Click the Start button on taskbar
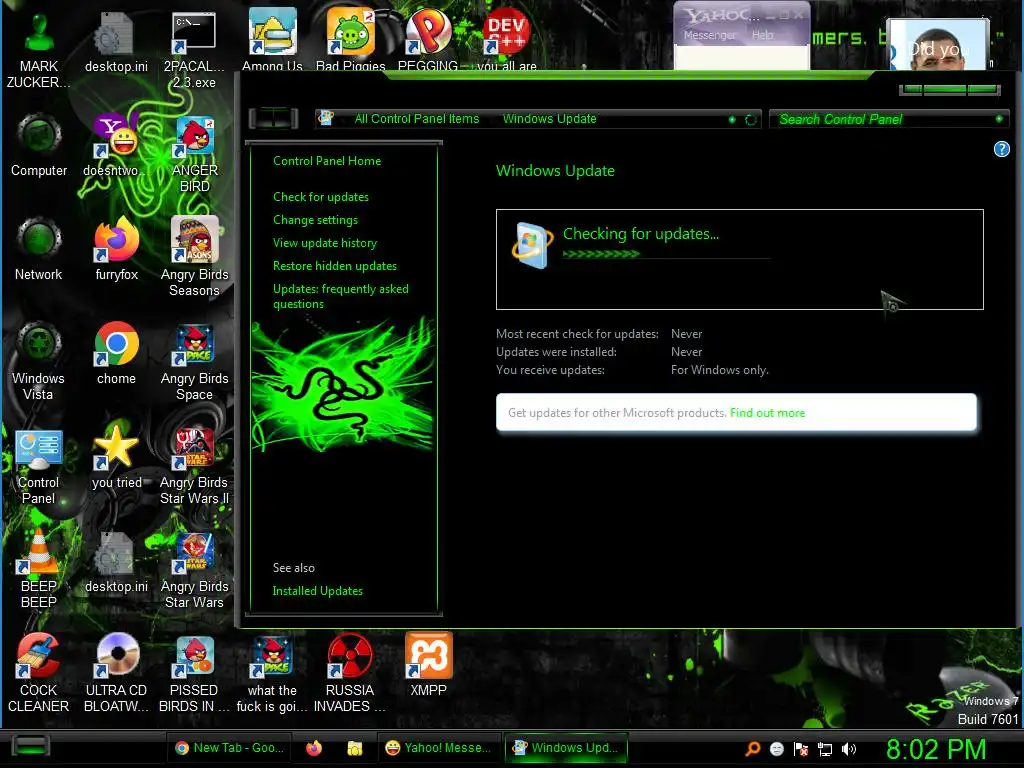This screenshot has width=1024, height=768. coord(31,746)
